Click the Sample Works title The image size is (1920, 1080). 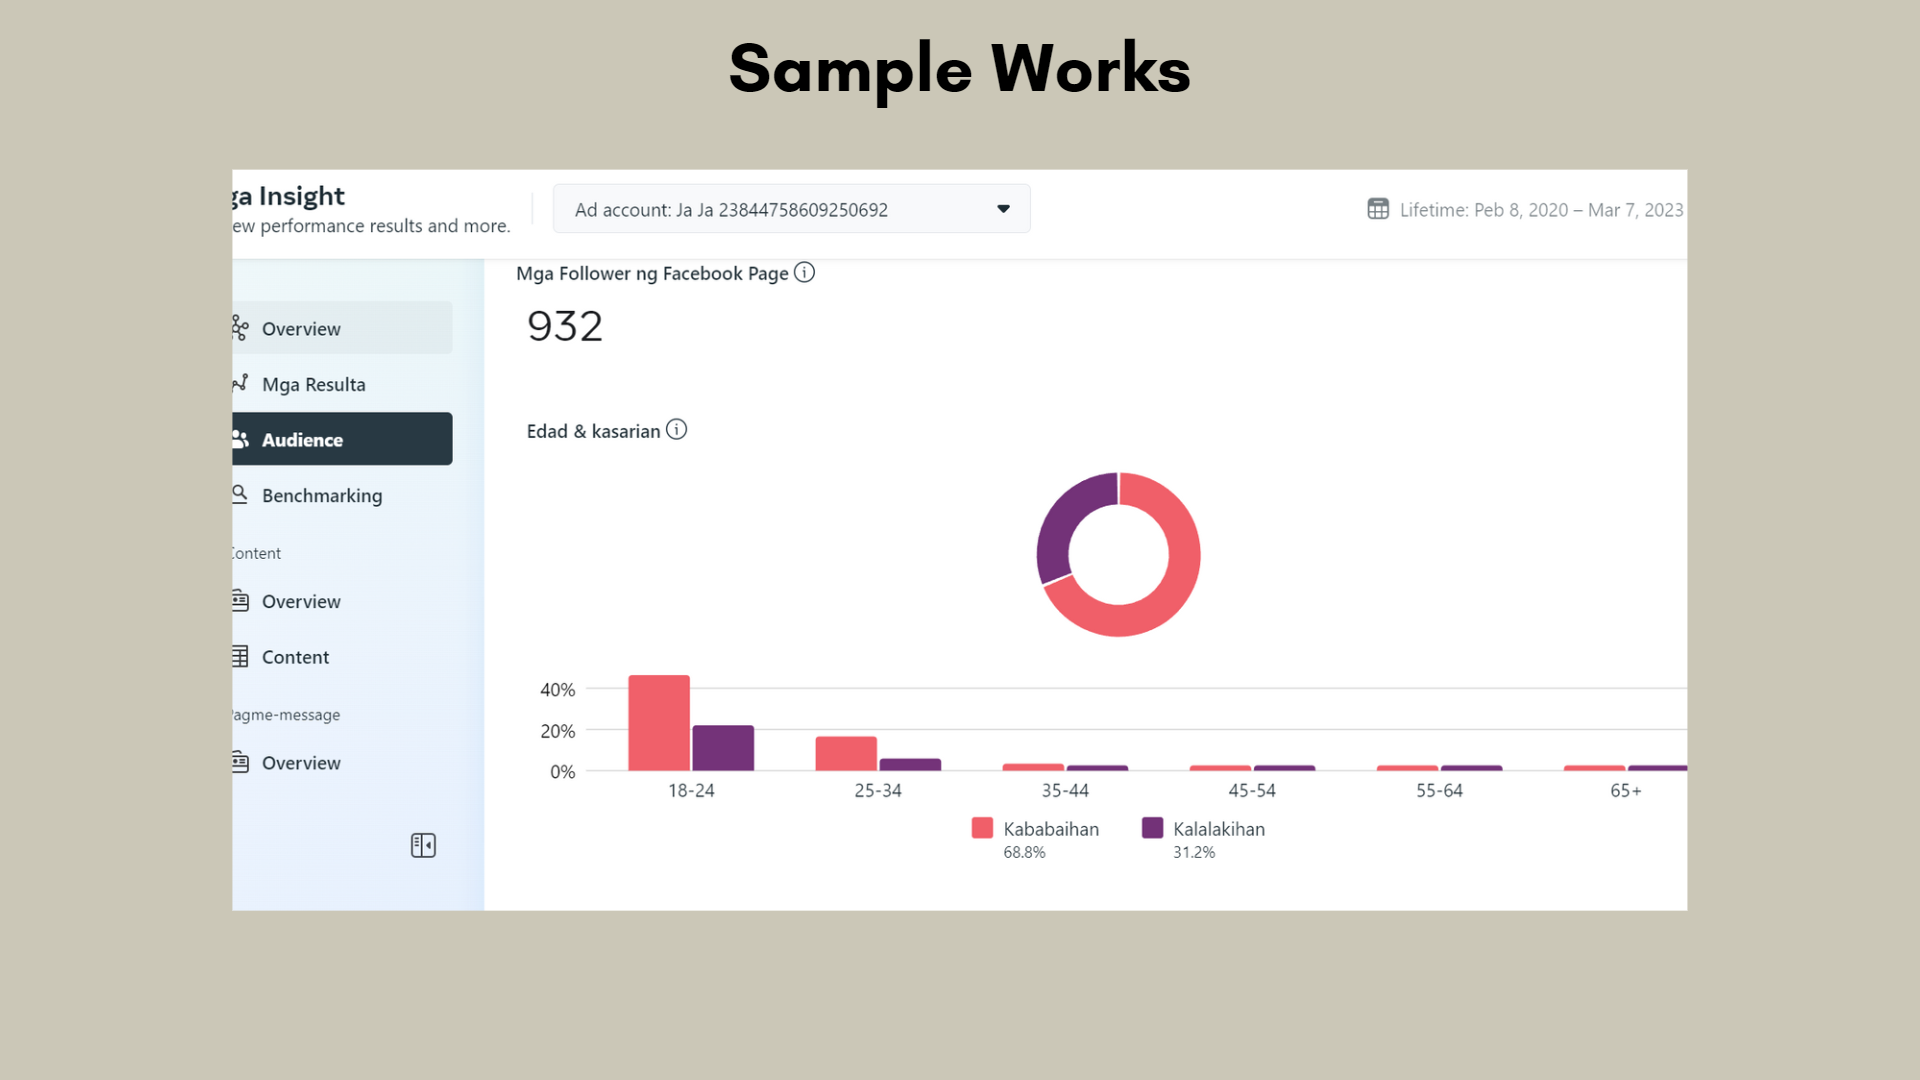click(960, 69)
